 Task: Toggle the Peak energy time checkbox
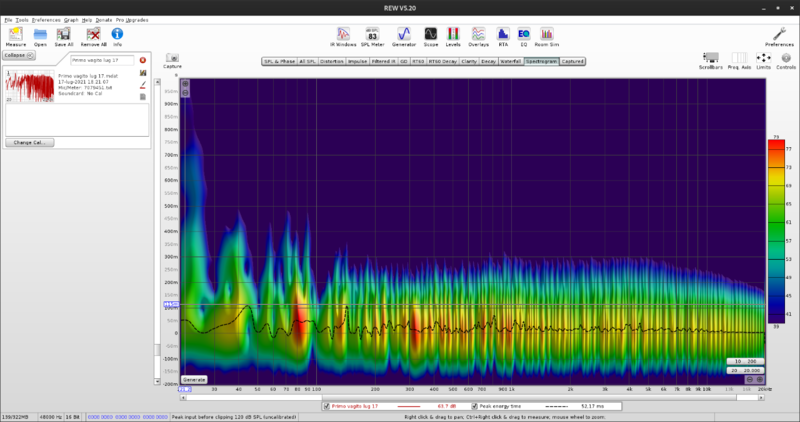pos(474,406)
